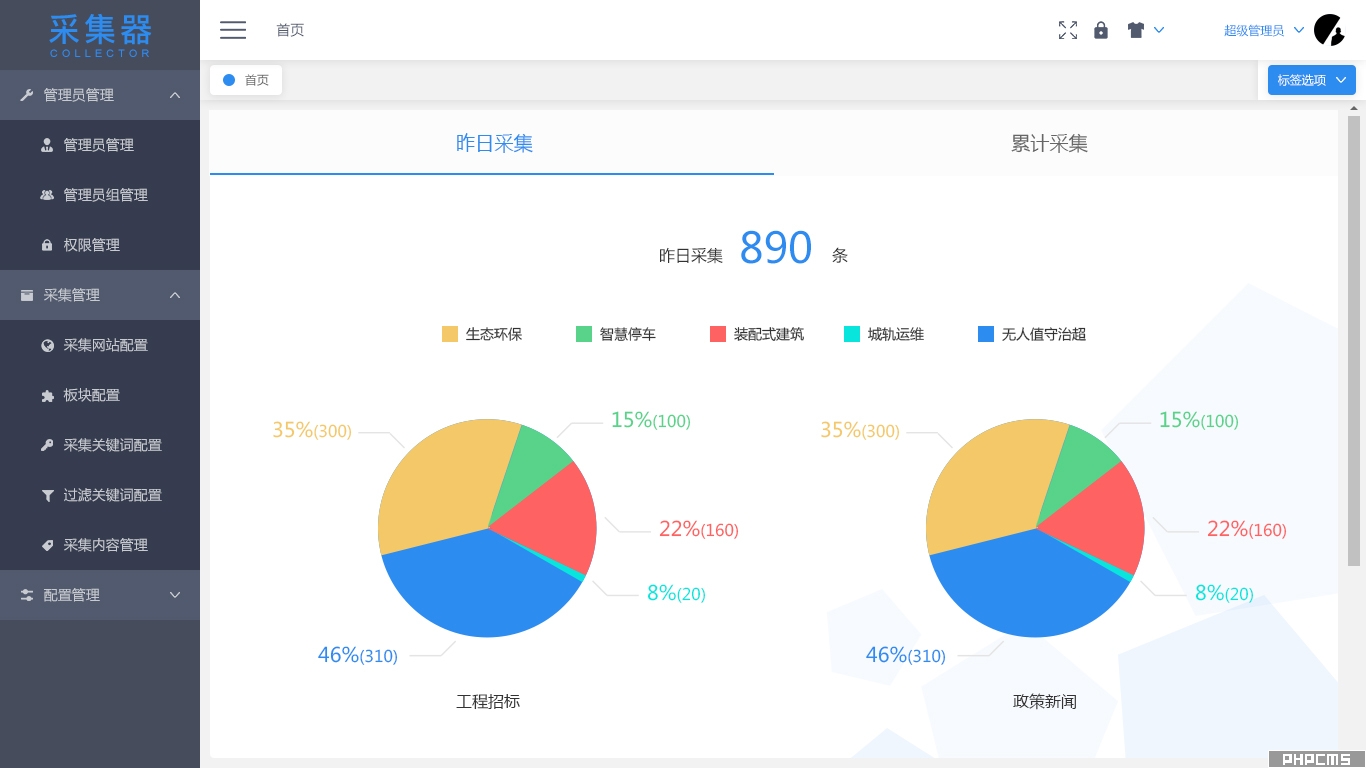This screenshot has height=768, width=1366.
Task: Toggle the 生态环保 legend item
Action: [x=482, y=334]
